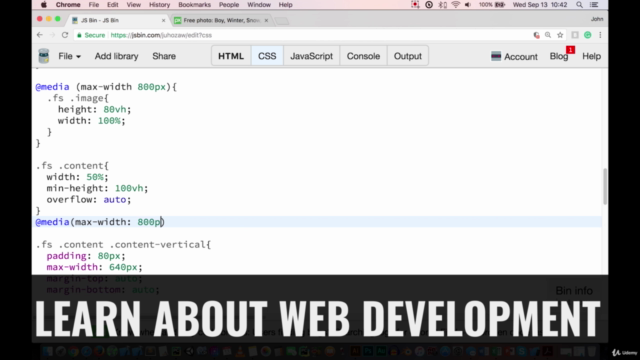Click the Spotlight search icon
This screenshot has width=640, height=360.
coord(579,5)
